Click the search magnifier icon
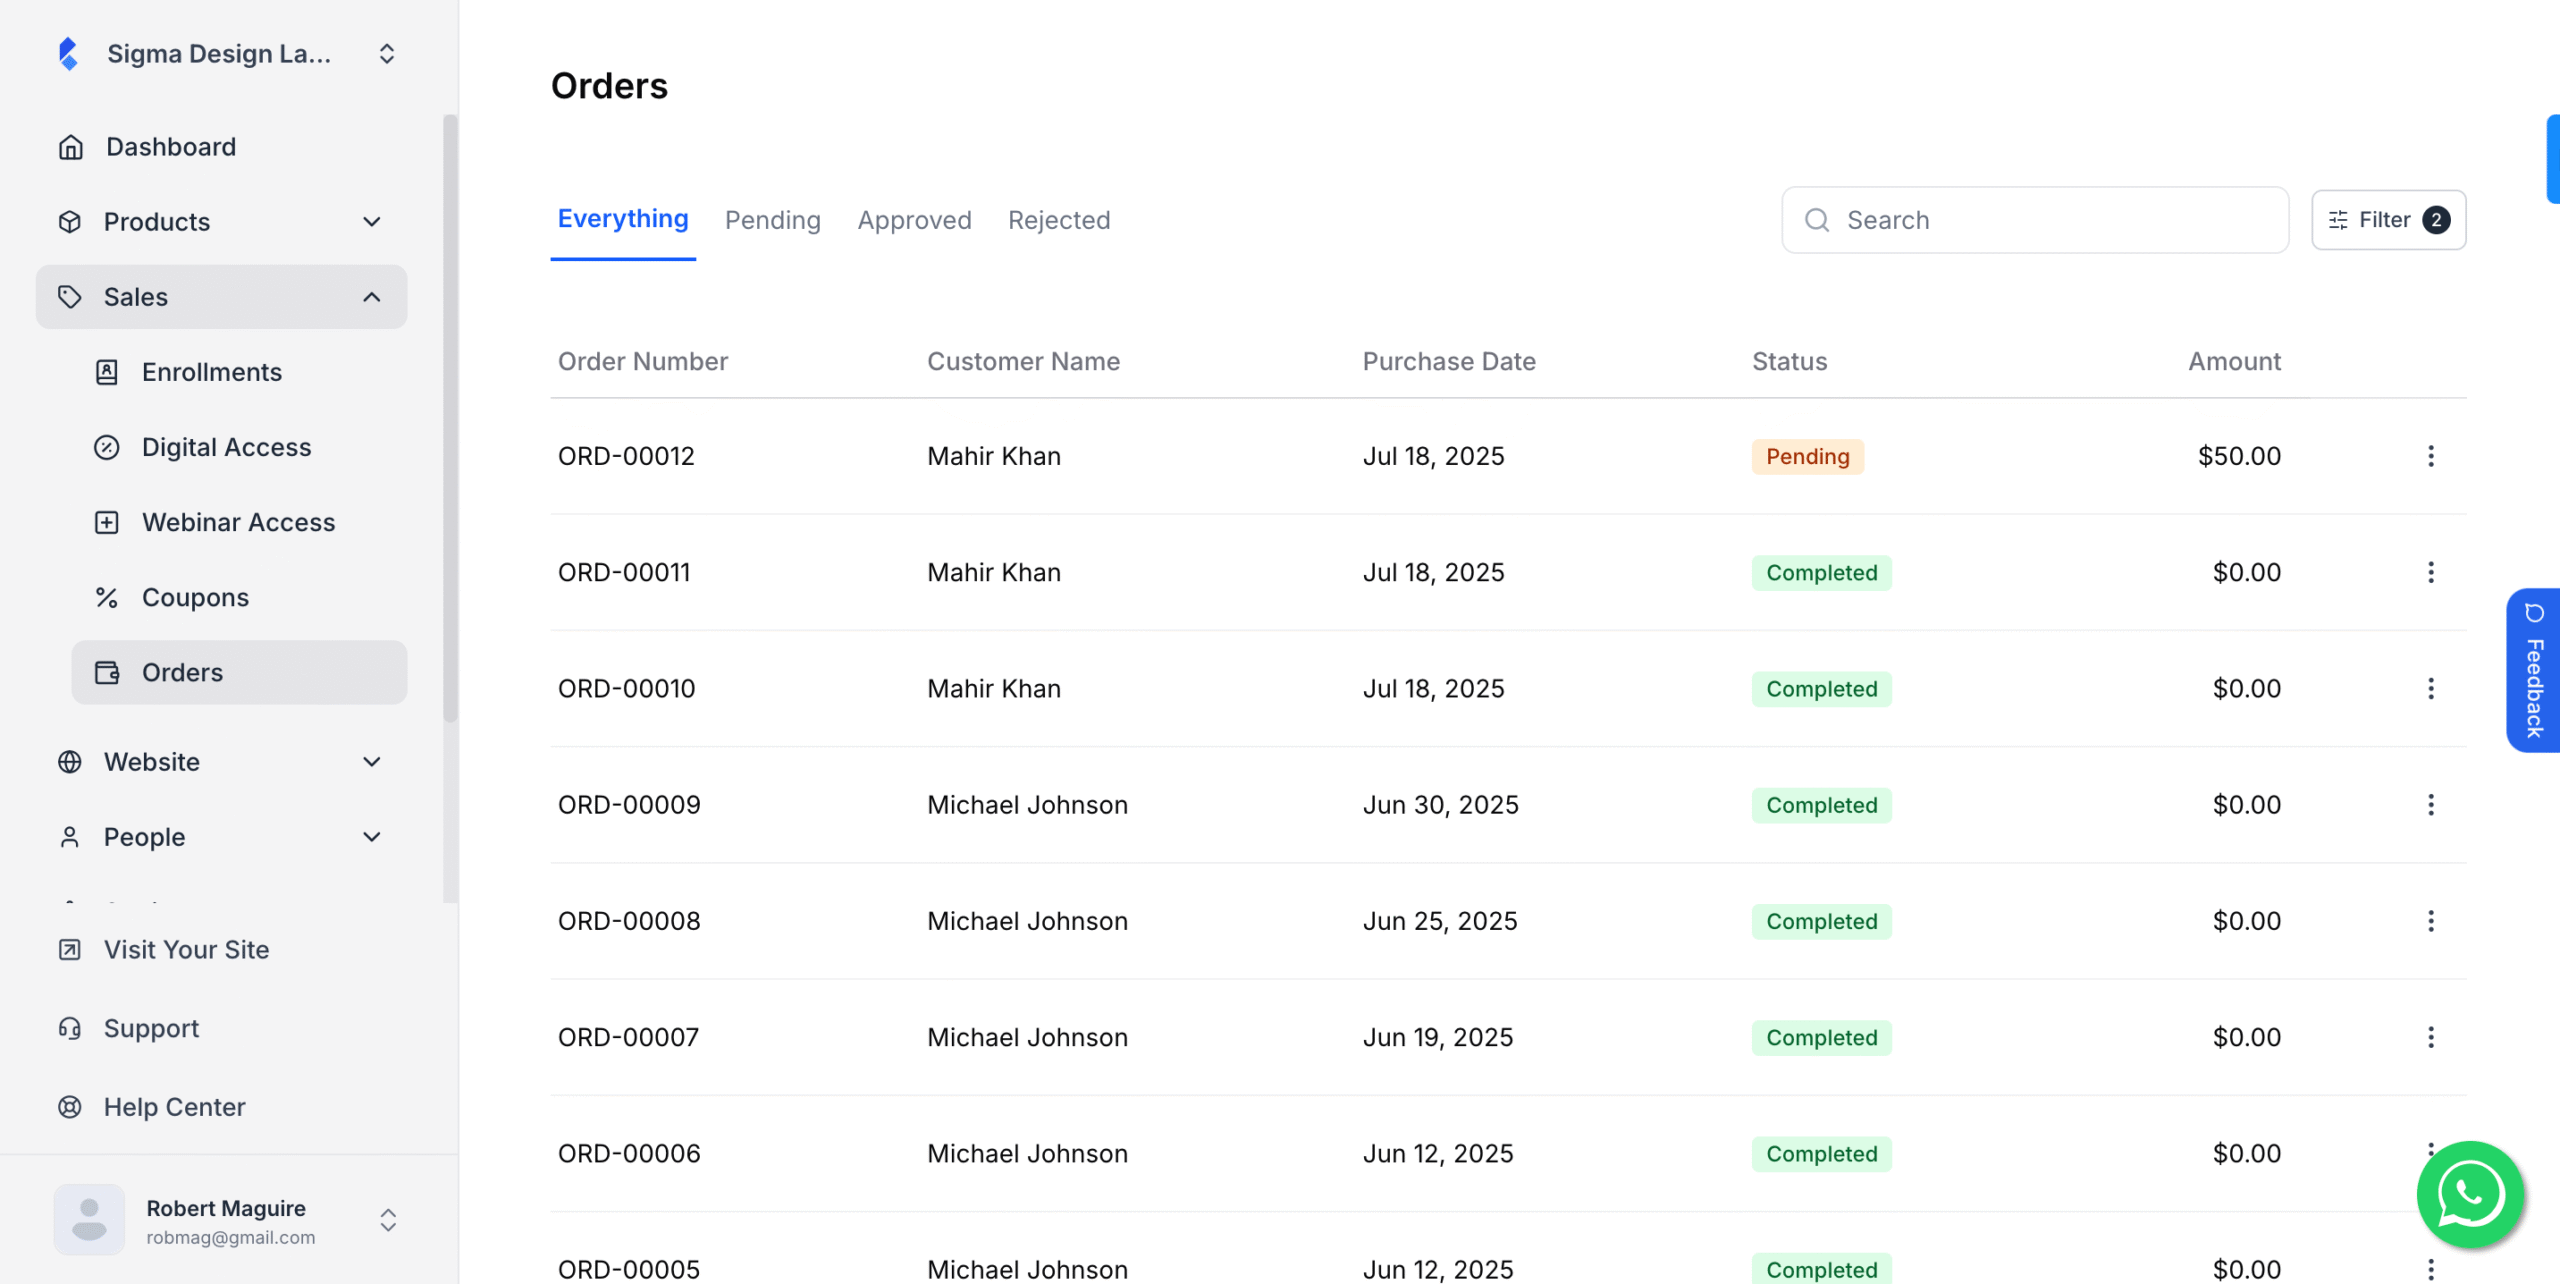 tap(1817, 220)
